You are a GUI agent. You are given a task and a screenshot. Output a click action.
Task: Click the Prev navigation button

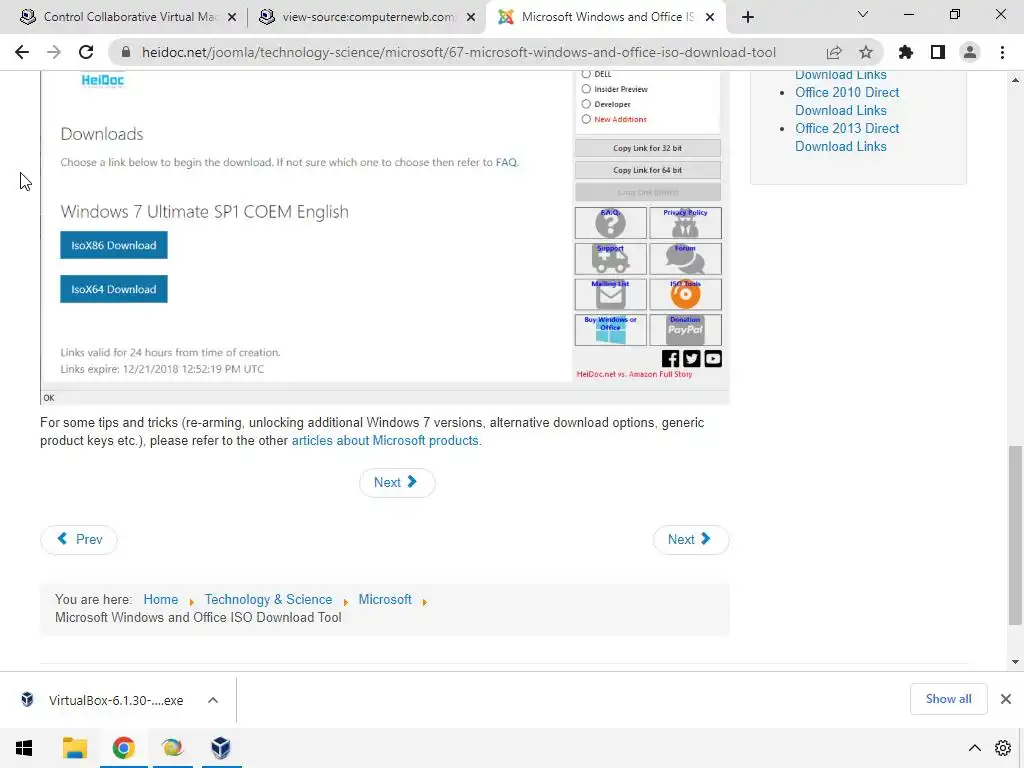(79, 539)
